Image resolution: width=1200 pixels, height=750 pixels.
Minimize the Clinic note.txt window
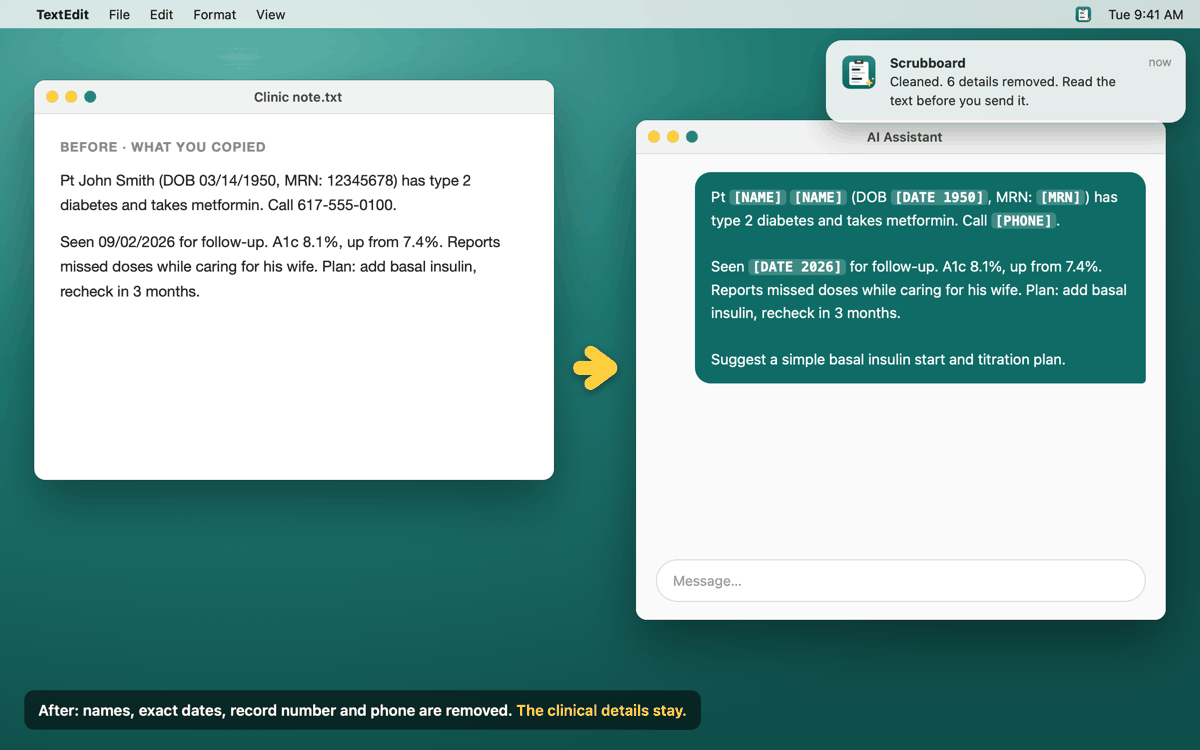point(71,97)
